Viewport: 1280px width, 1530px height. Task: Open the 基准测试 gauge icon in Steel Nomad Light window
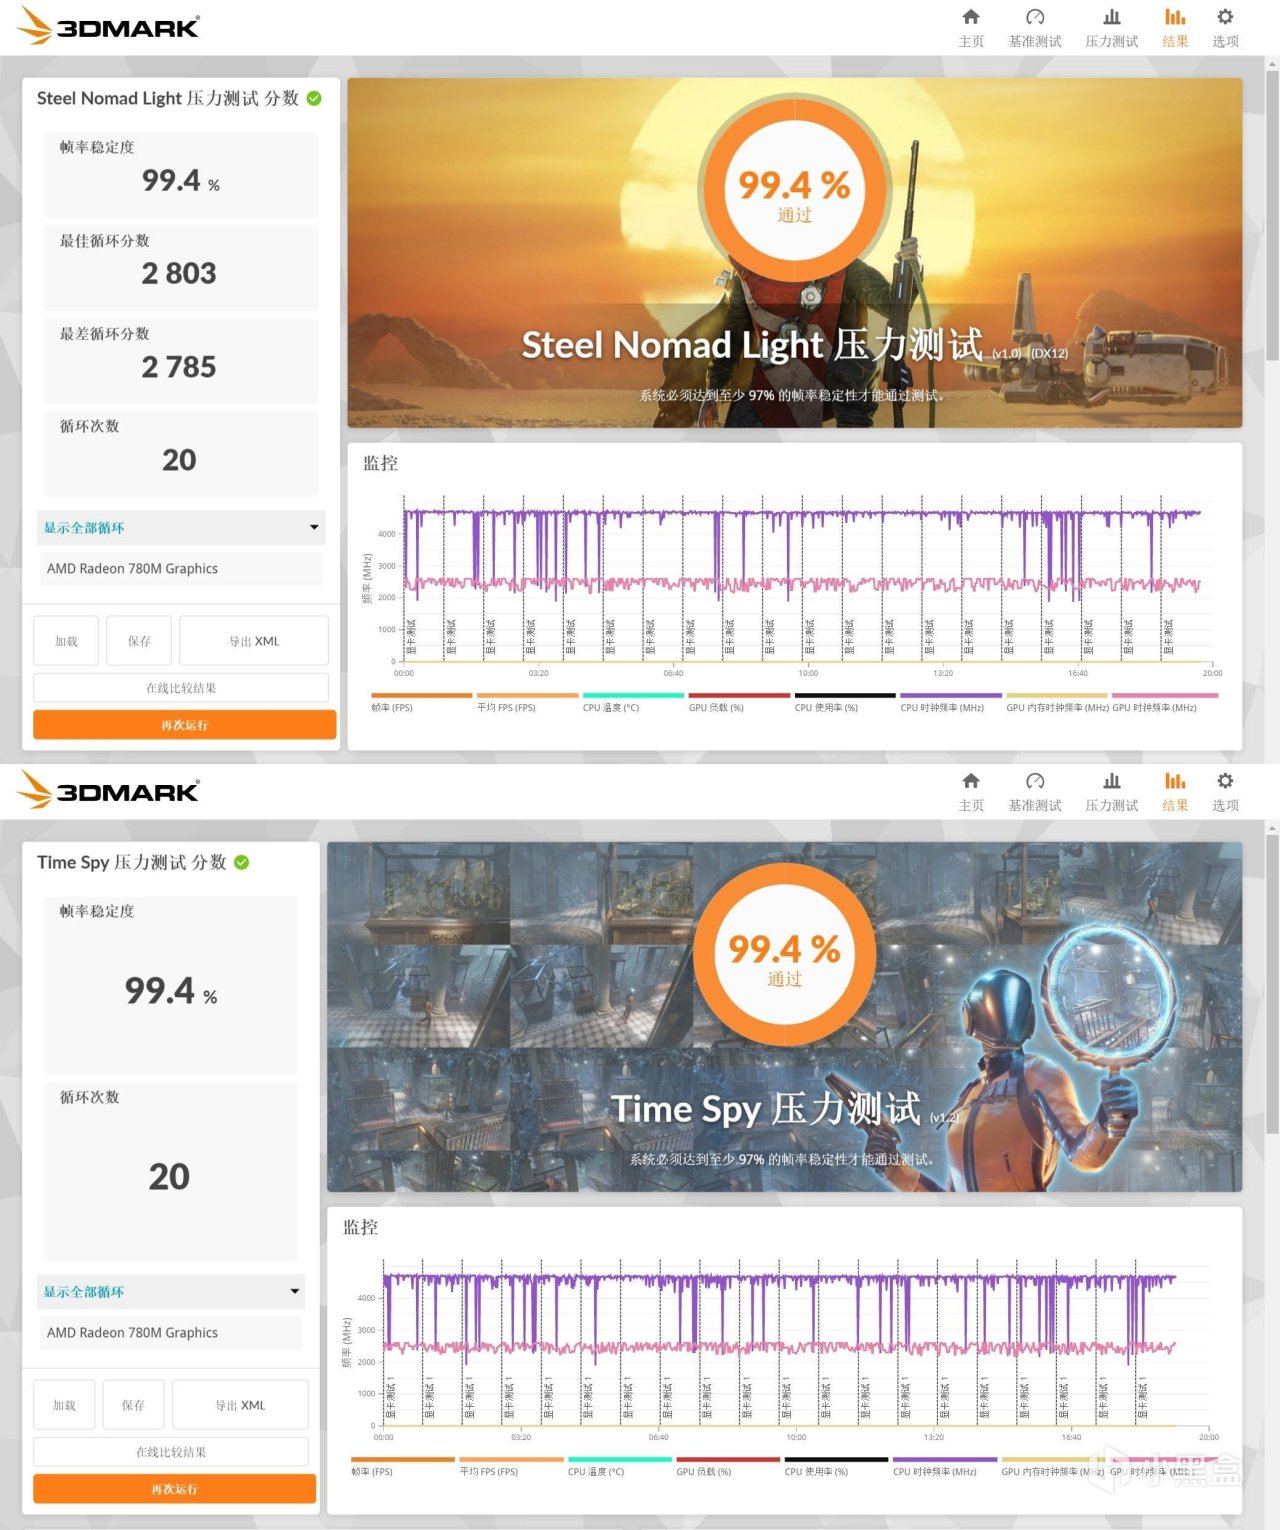[1035, 17]
